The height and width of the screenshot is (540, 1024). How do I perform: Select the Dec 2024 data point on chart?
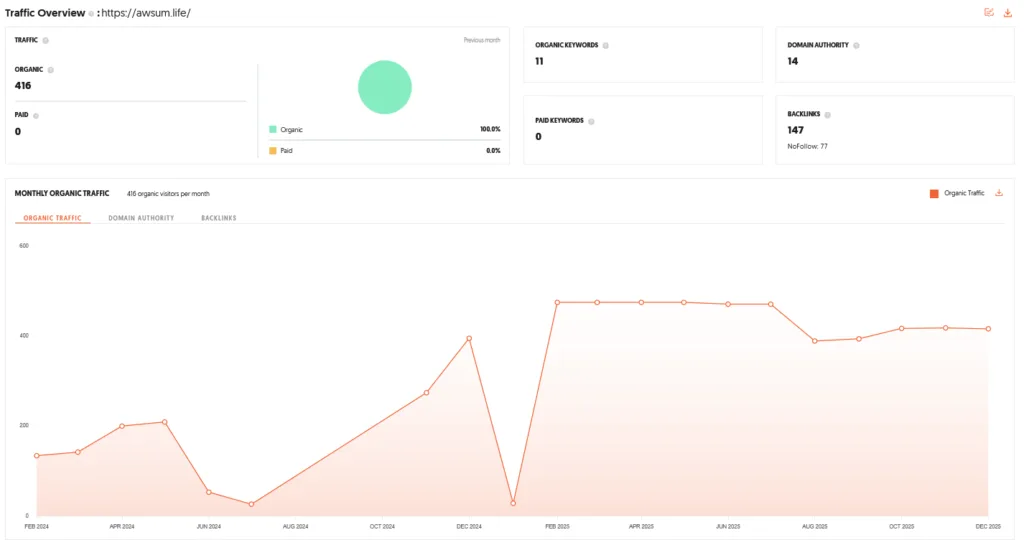pyautogui.click(x=469, y=338)
